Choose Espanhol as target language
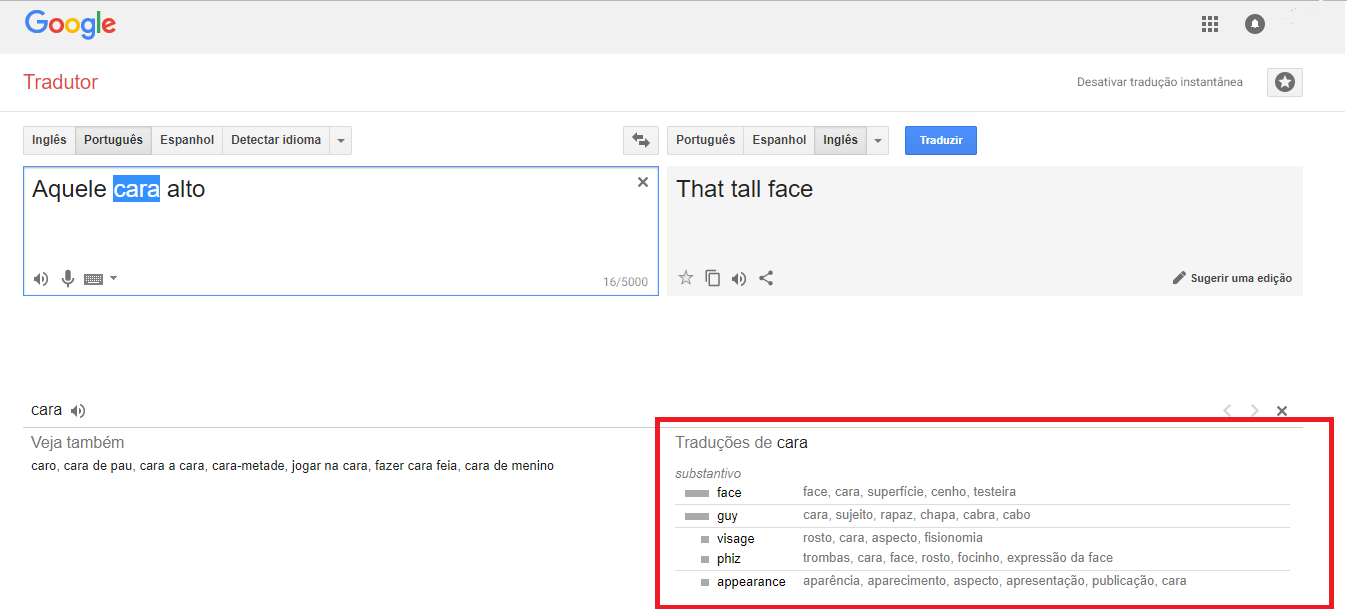 click(x=779, y=140)
